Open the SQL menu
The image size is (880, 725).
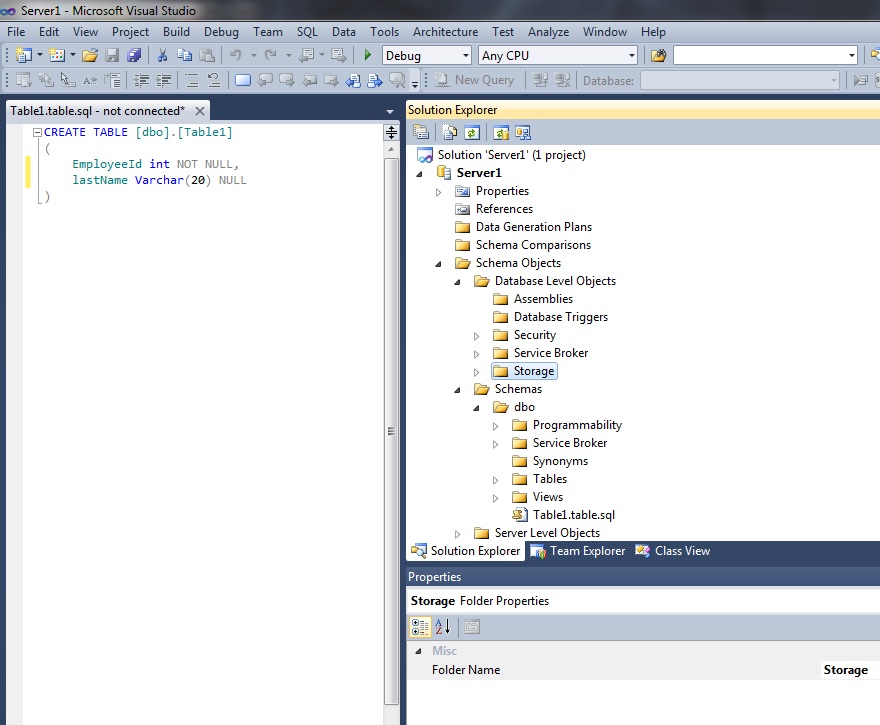(x=307, y=32)
